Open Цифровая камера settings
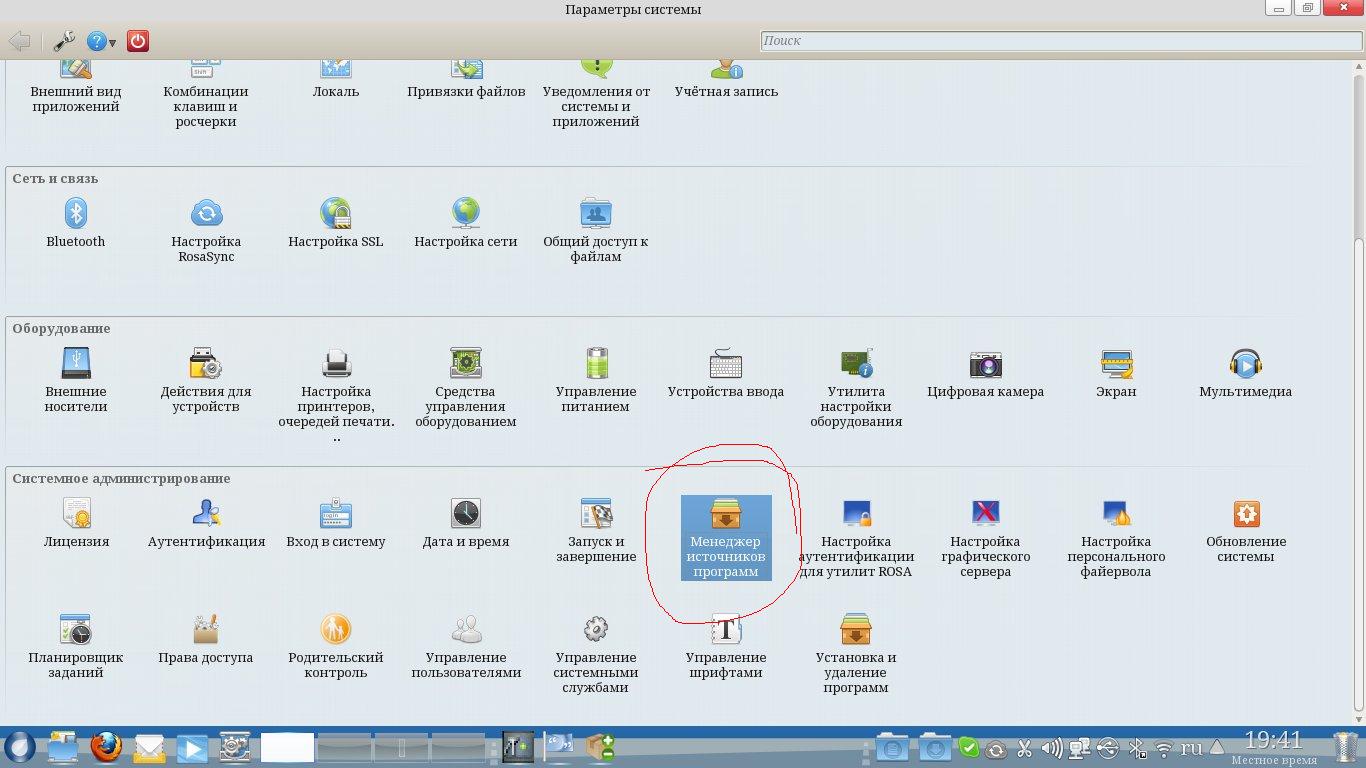Image resolution: width=1366 pixels, height=768 pixels. 986,372
